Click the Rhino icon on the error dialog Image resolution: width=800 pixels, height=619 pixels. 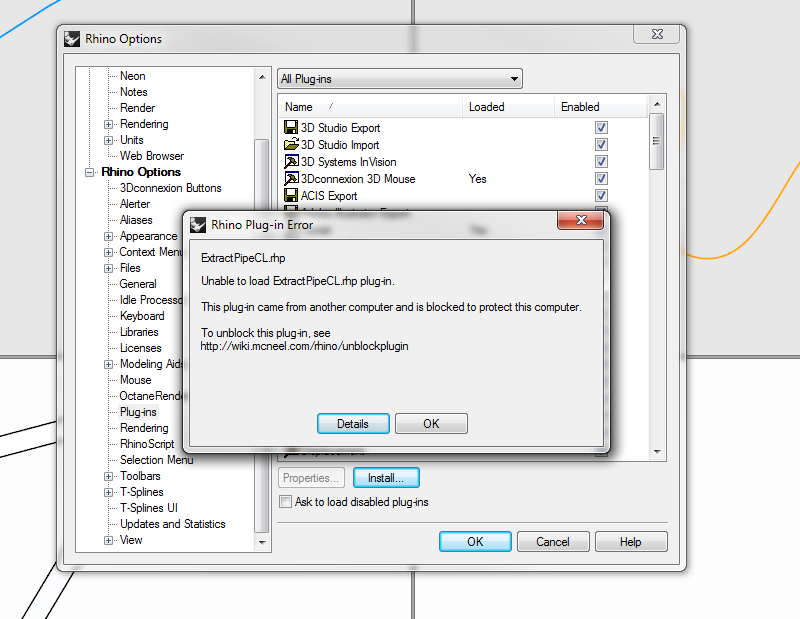[x=198, y=224]
